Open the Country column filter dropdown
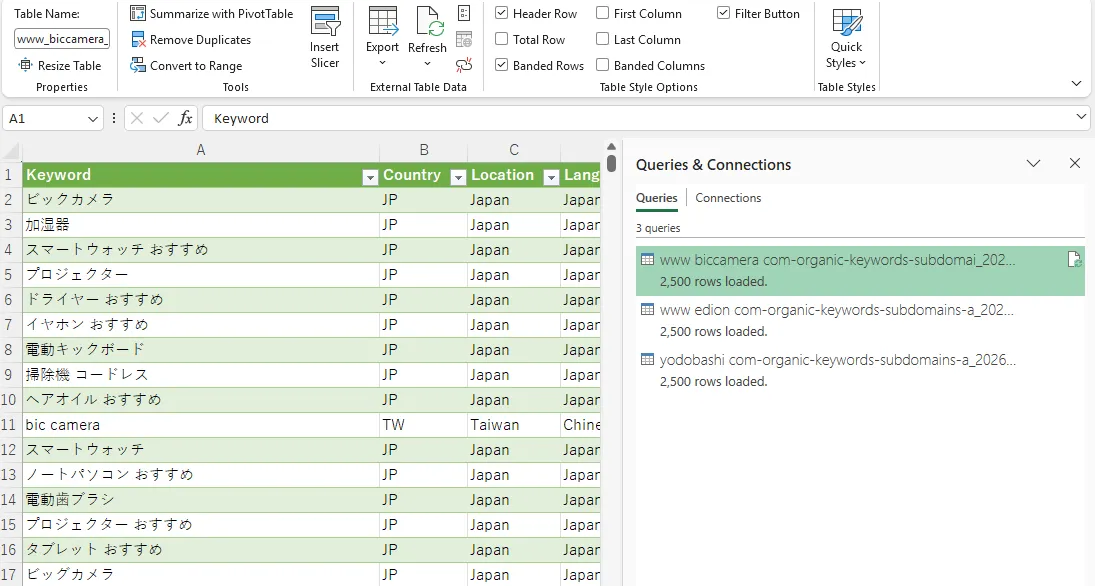 pyautogui.click(x=458, y=177)
